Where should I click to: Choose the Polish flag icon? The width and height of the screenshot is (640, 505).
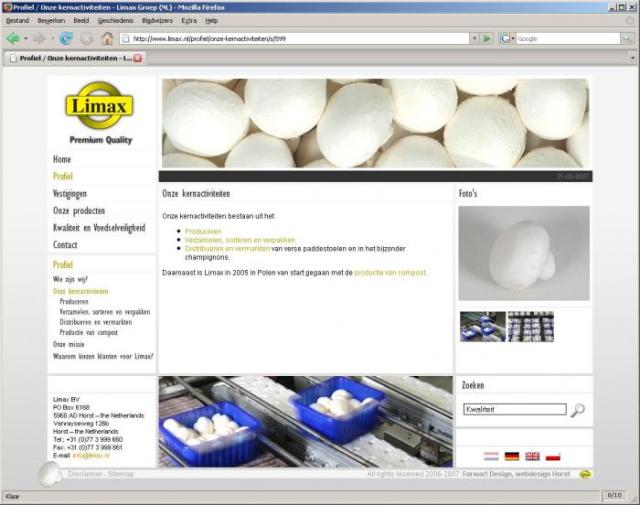(x=553, y=456)
